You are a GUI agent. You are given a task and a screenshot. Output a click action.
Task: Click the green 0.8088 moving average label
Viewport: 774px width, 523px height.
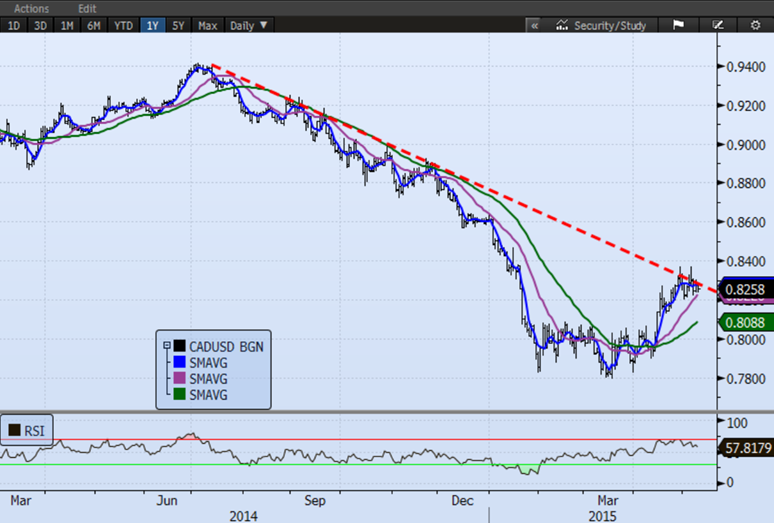click(745, 322)
